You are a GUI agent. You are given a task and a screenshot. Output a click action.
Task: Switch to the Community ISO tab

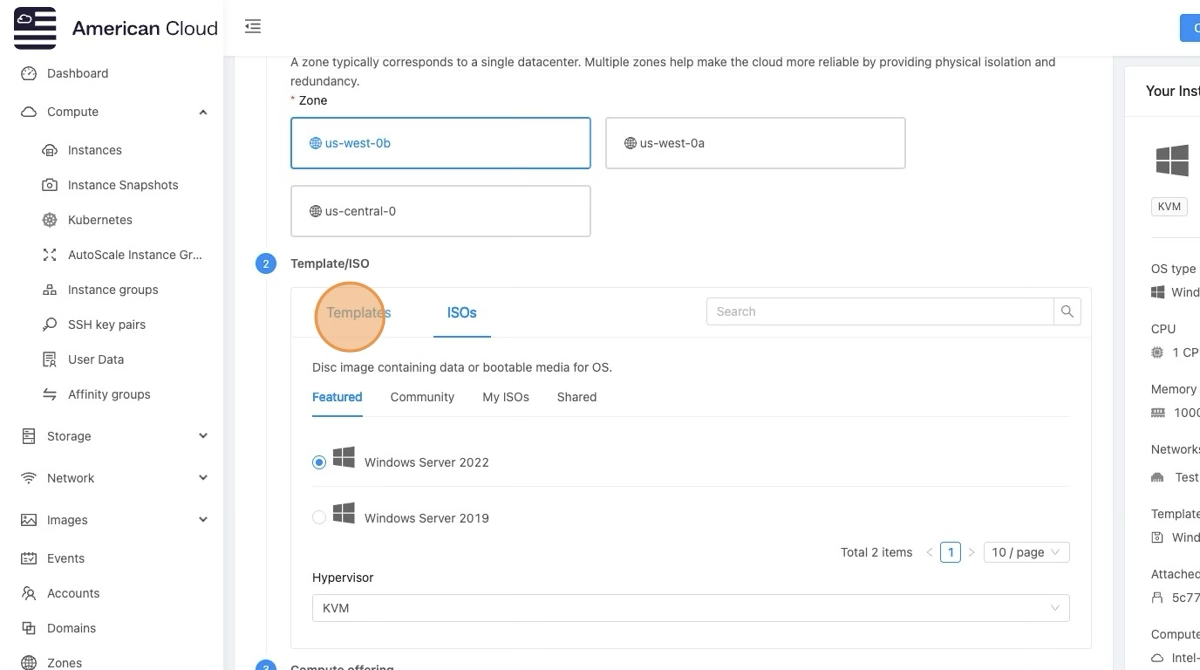(422, 397)
